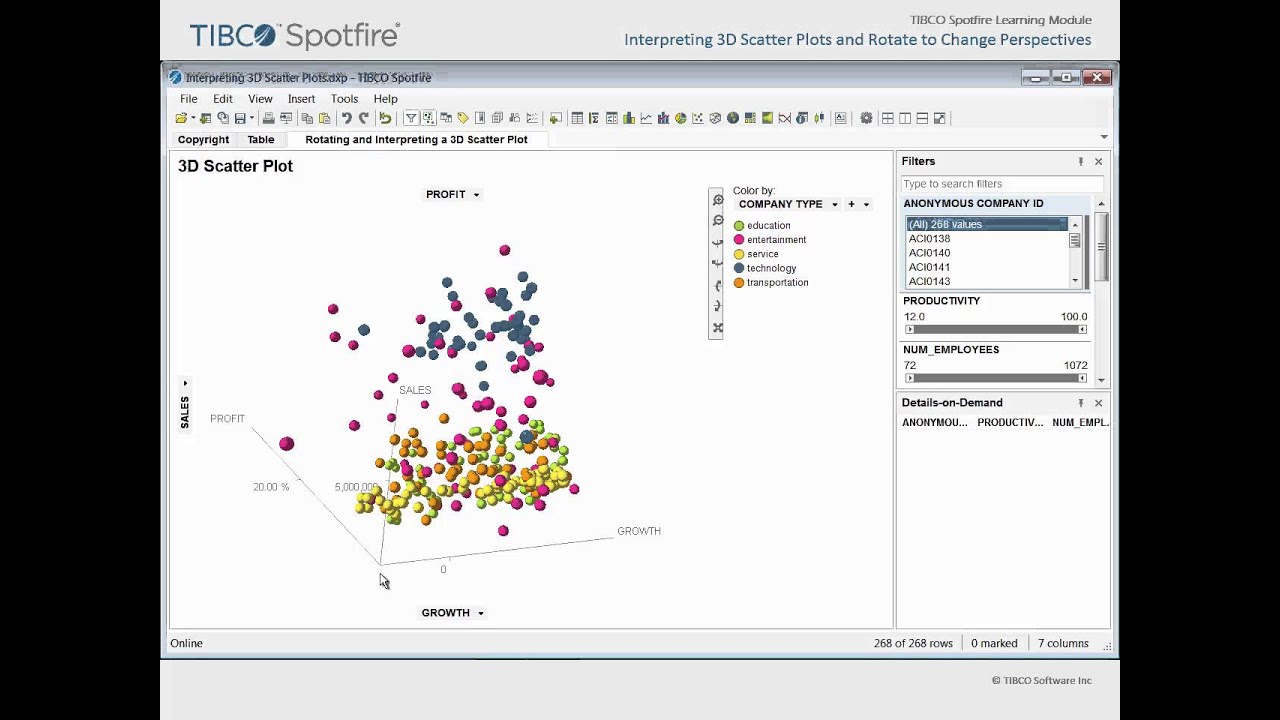Open the Insert menu
The image size is (1280, 720).
tap(301, 99)
